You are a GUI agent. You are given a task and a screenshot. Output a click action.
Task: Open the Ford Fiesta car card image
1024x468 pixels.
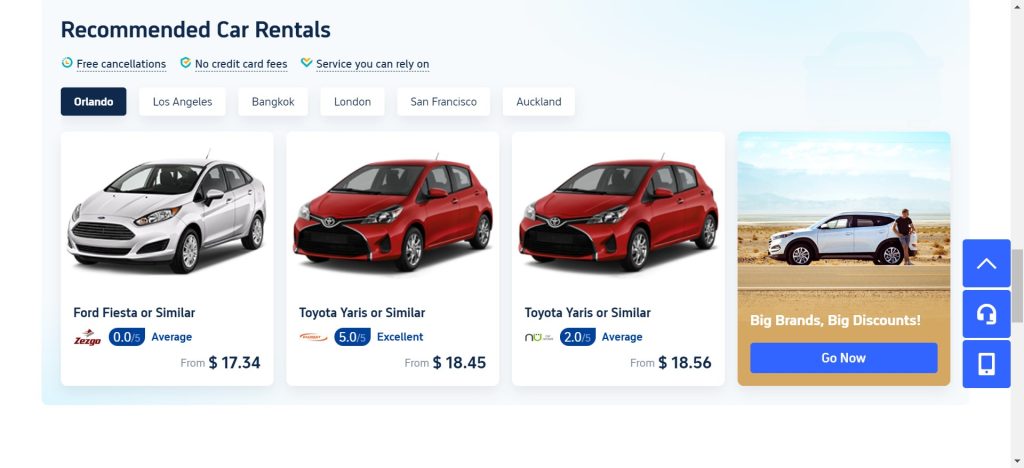click(167, 212)
